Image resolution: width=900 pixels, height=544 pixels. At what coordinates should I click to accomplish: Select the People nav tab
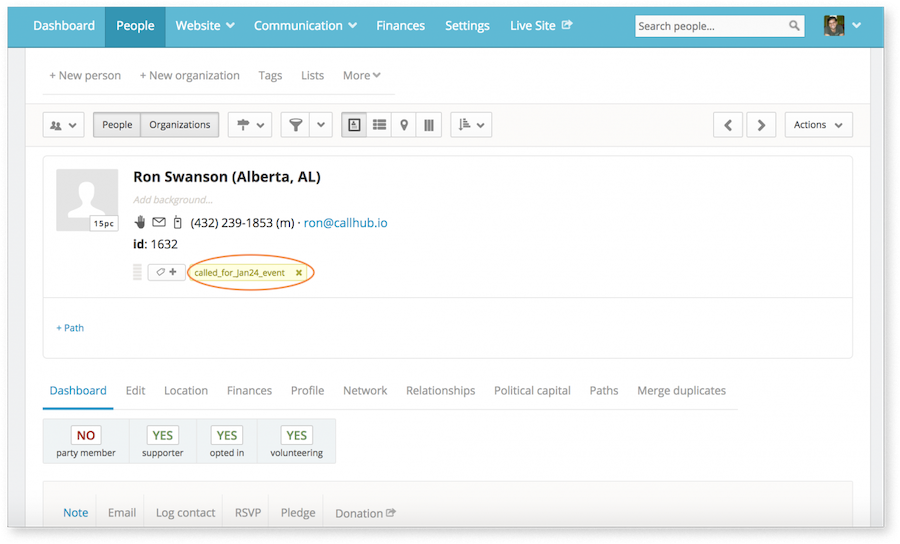click(135, 26)
